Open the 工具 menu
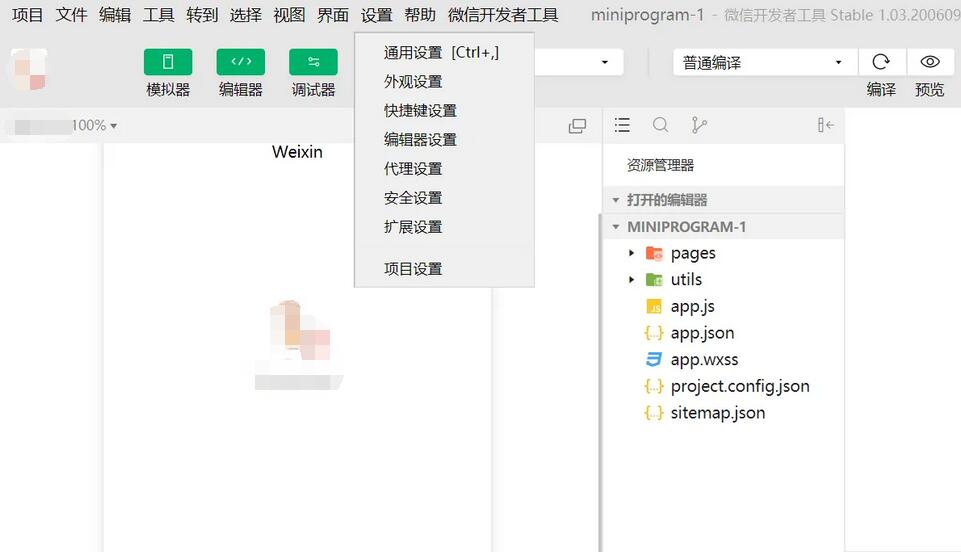 [158, 15]
